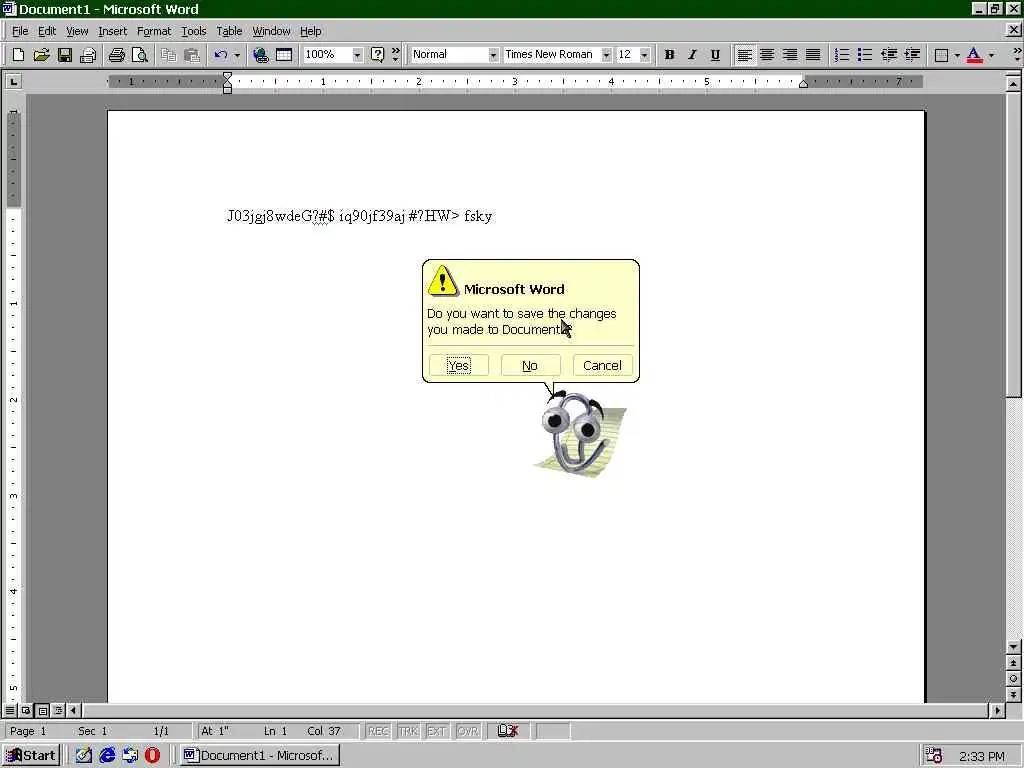Screen dimensions: 1024x768
Task: Open the File menu
Action: coord(20,31)
